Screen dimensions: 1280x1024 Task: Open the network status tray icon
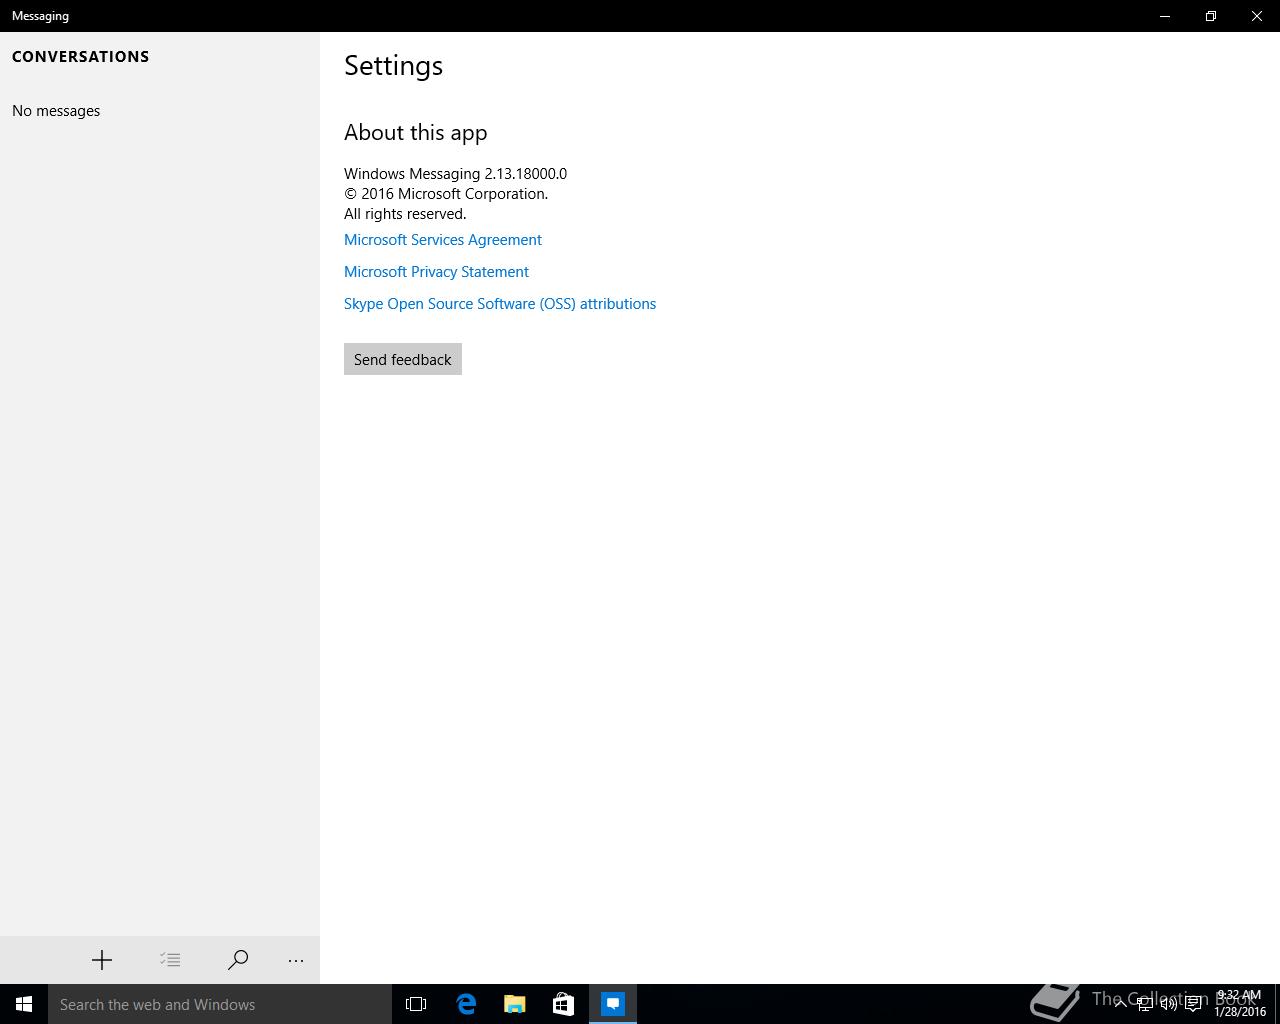tap(1144, 1004)
